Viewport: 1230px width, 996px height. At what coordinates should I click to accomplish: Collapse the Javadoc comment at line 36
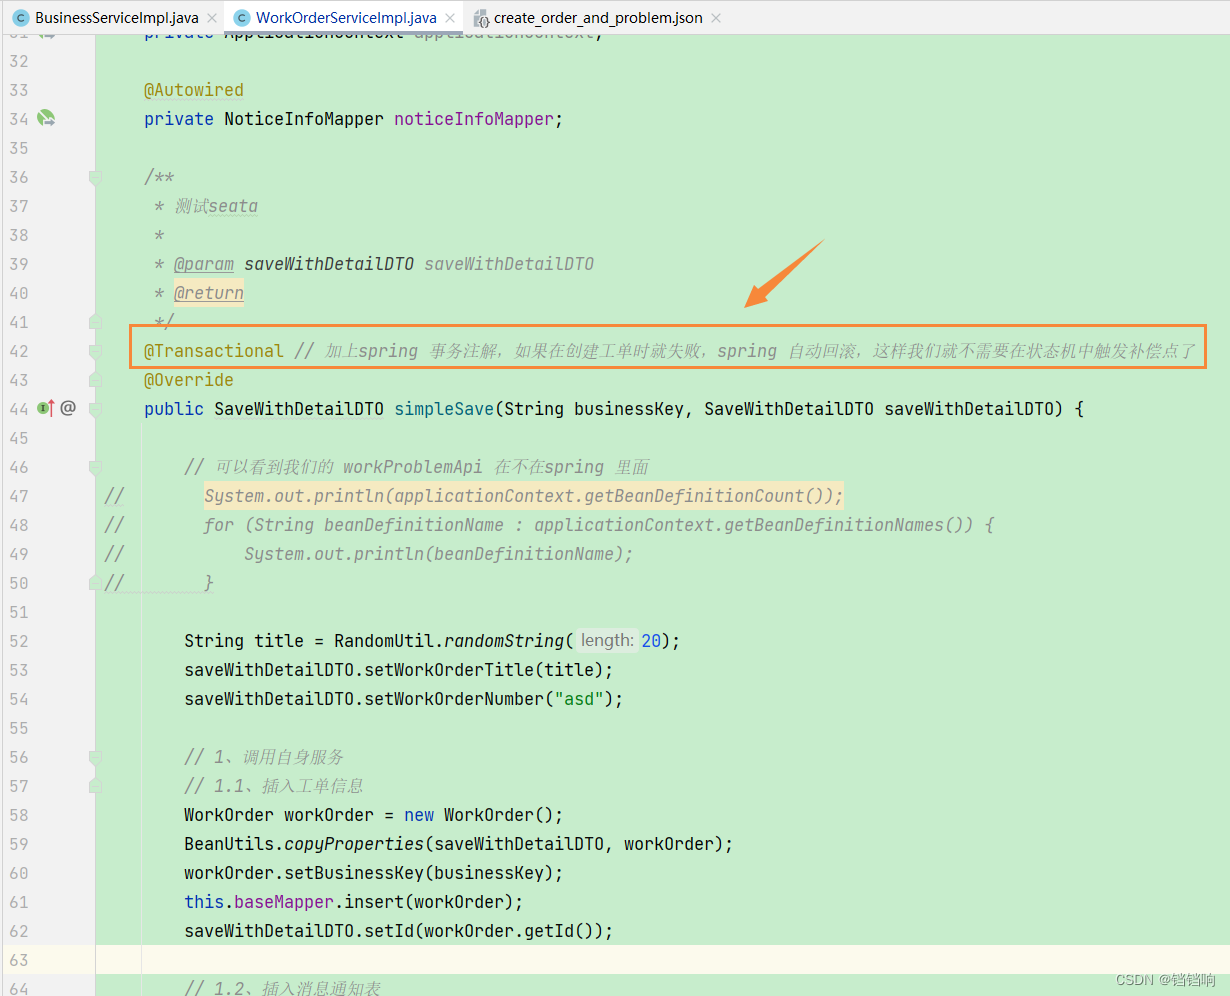(95, 177)
